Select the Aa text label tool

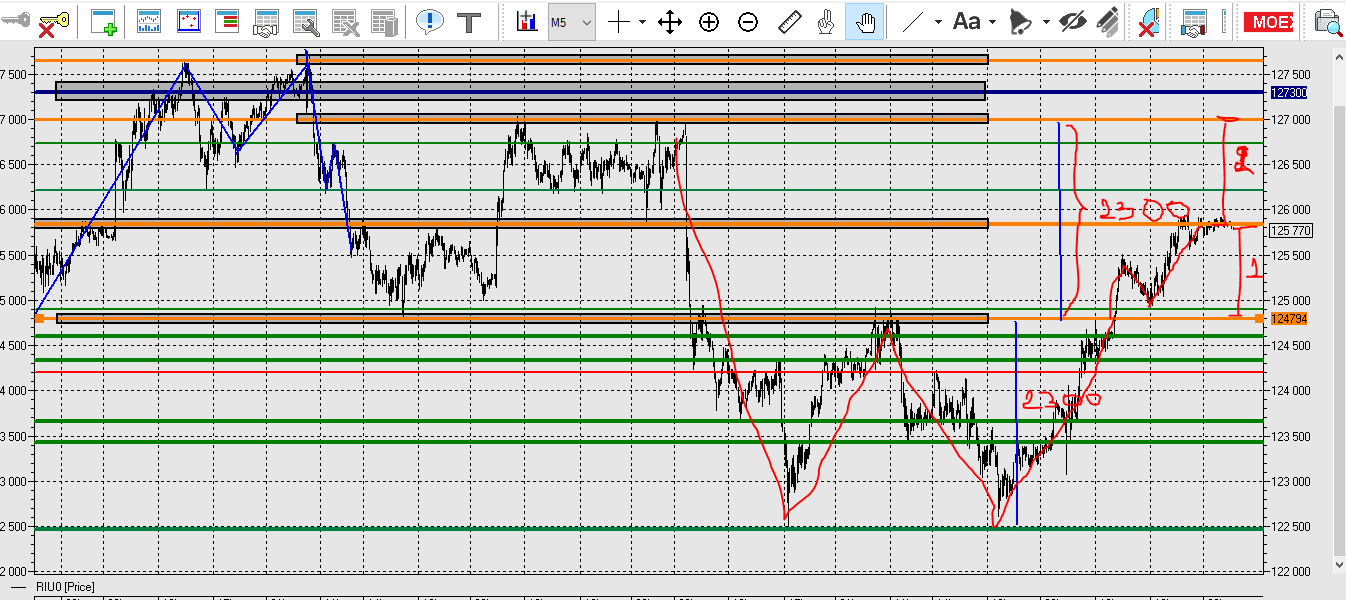pos(966,21)
